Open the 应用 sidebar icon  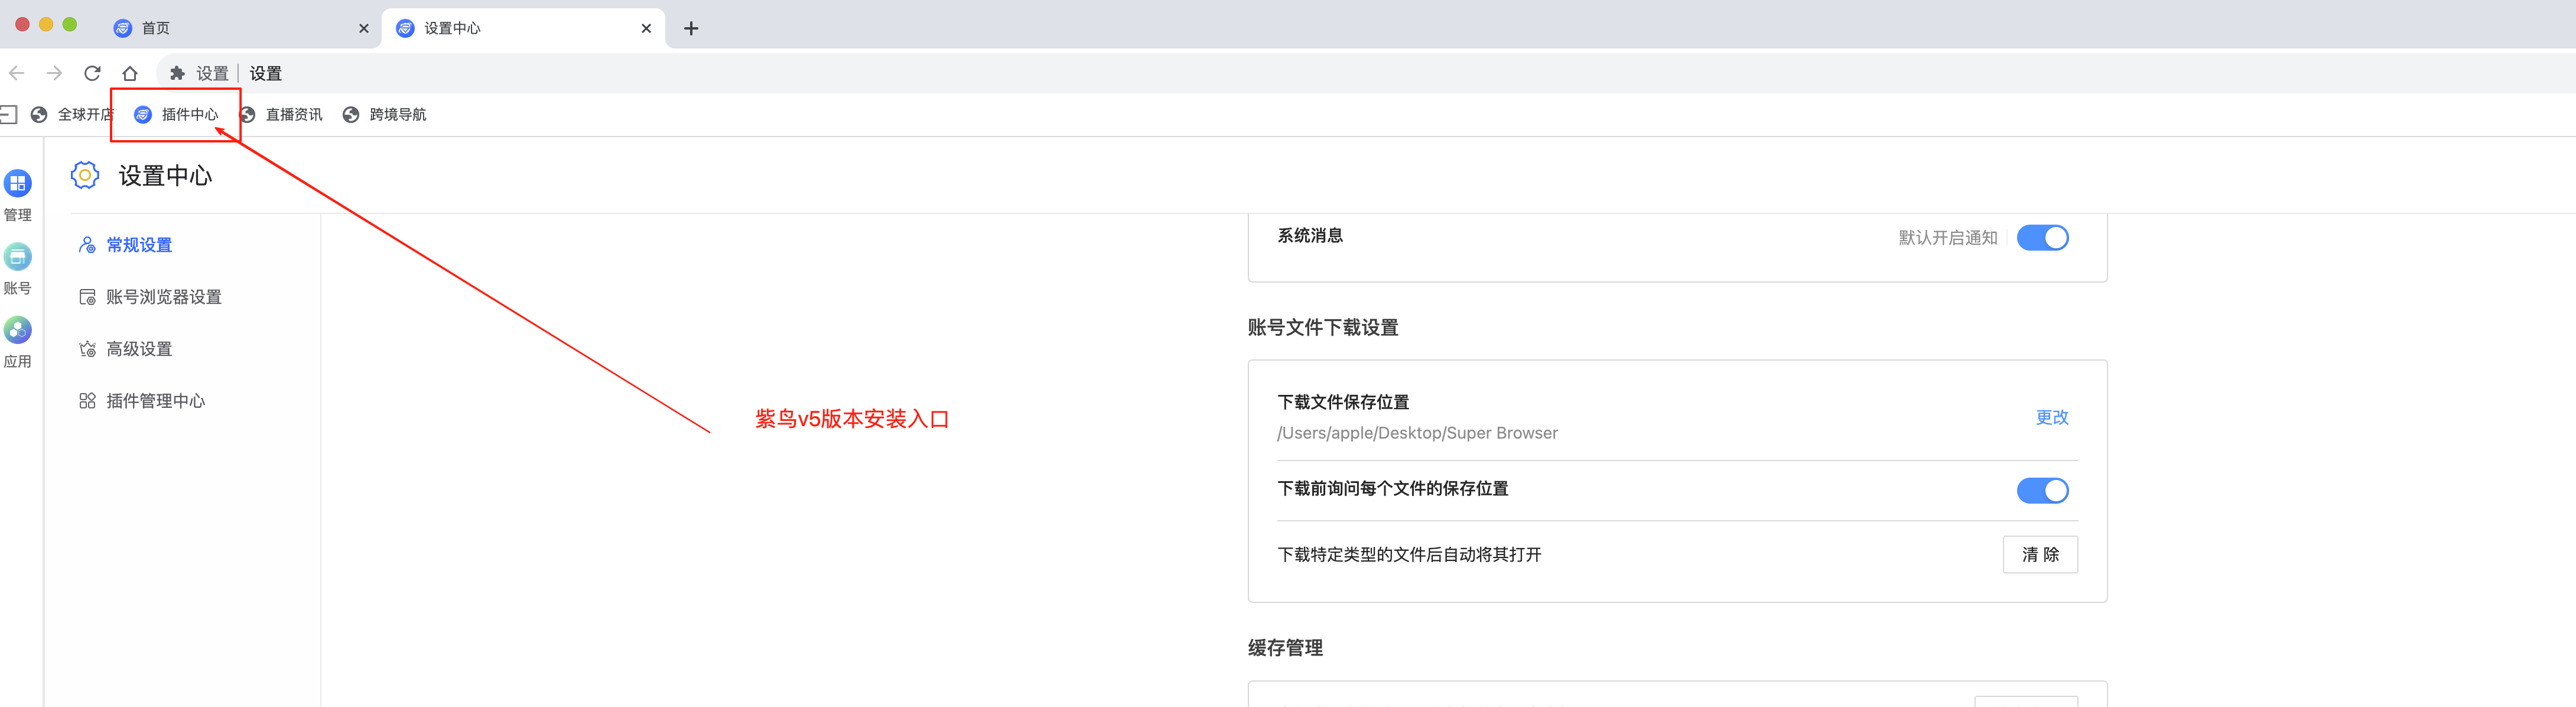tap(18, 331)
